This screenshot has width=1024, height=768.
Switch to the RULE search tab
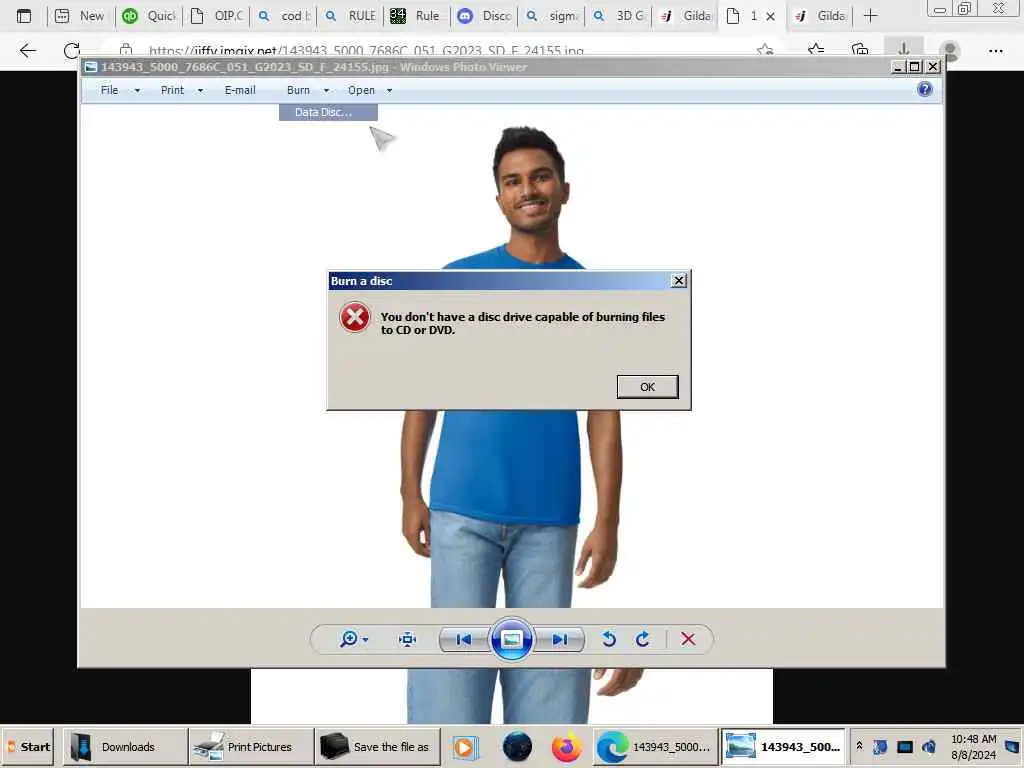pos(351,16)
